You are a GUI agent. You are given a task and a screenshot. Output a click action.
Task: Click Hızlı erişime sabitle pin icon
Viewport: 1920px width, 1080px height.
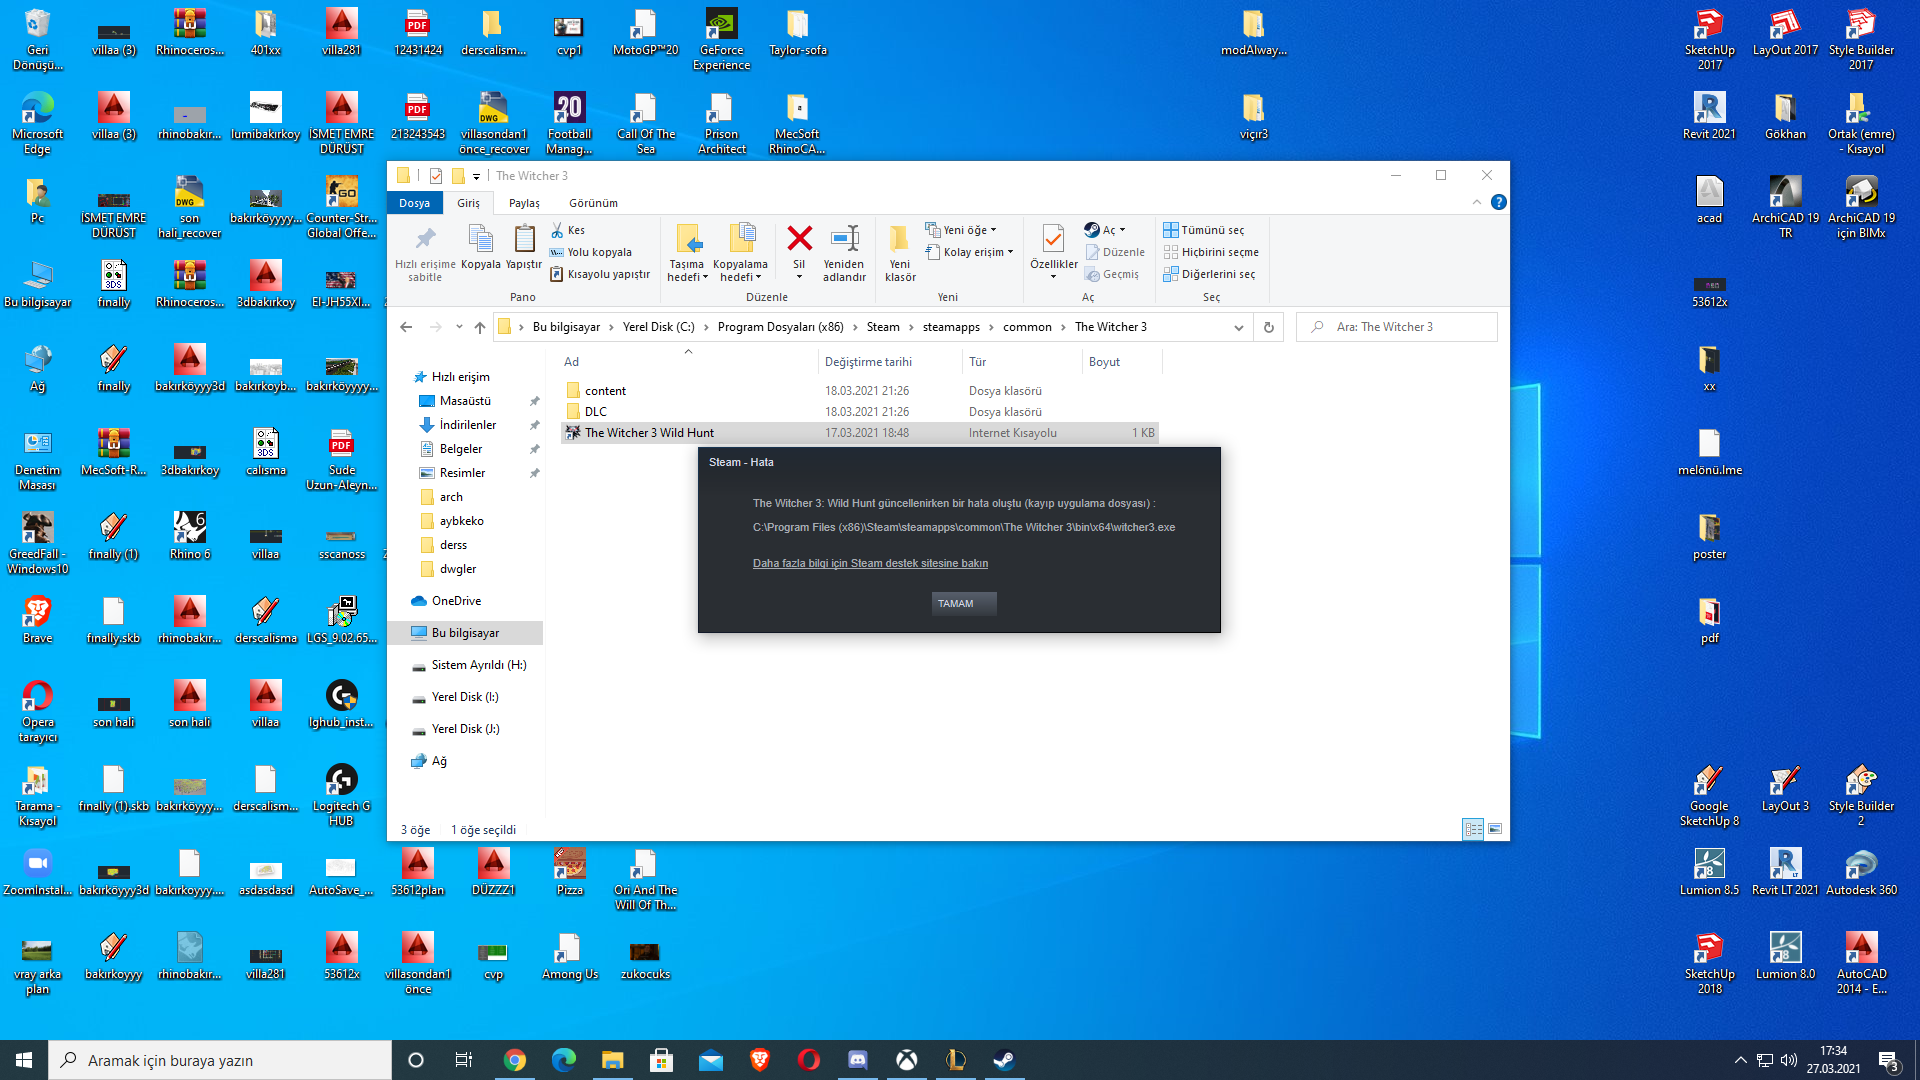pos(425,240)
